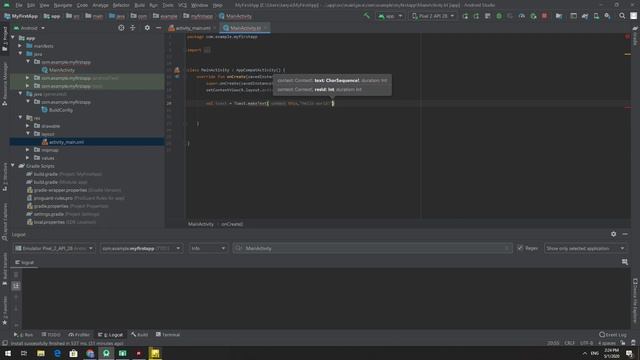640x360 pixels.
Task: Click Scroll from Source target icon
Action: (121, 28)
